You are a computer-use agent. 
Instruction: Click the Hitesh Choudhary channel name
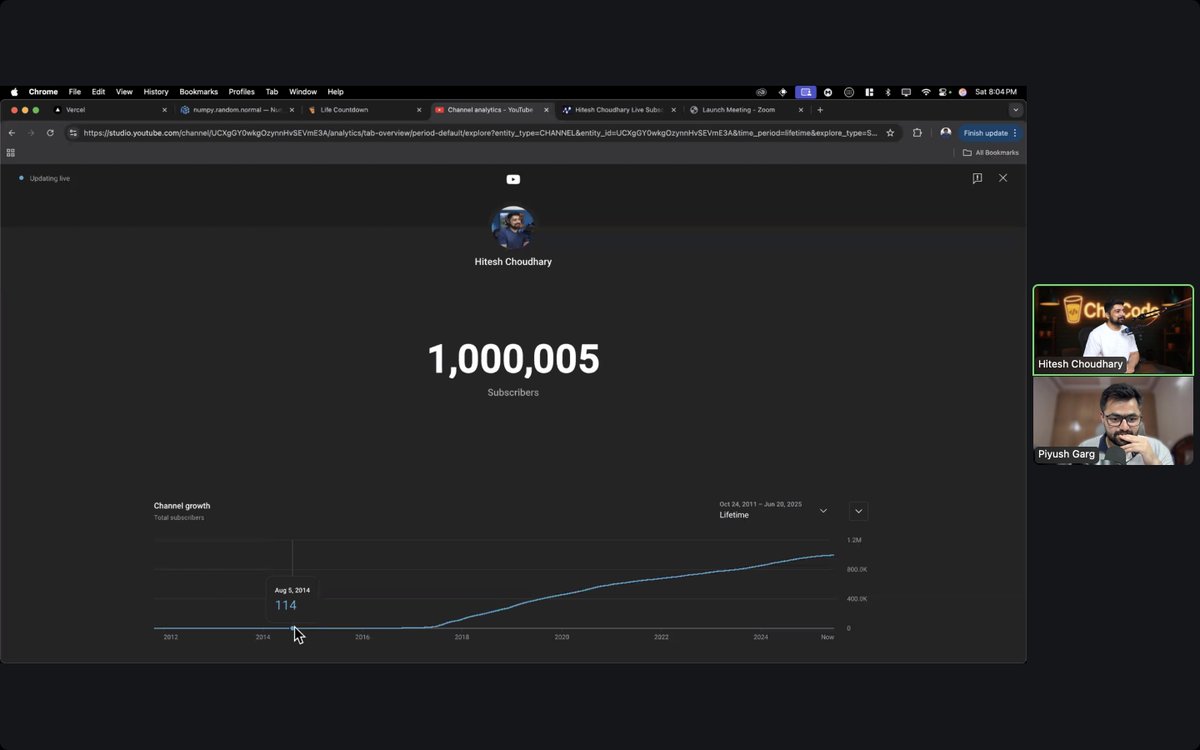[x=513, y=262]
